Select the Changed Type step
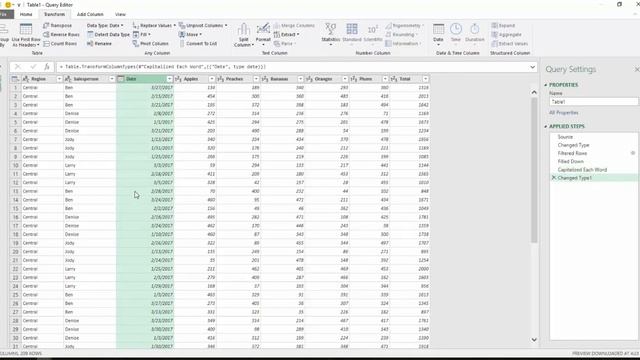 pyautogui.click(x=573, y=145)
